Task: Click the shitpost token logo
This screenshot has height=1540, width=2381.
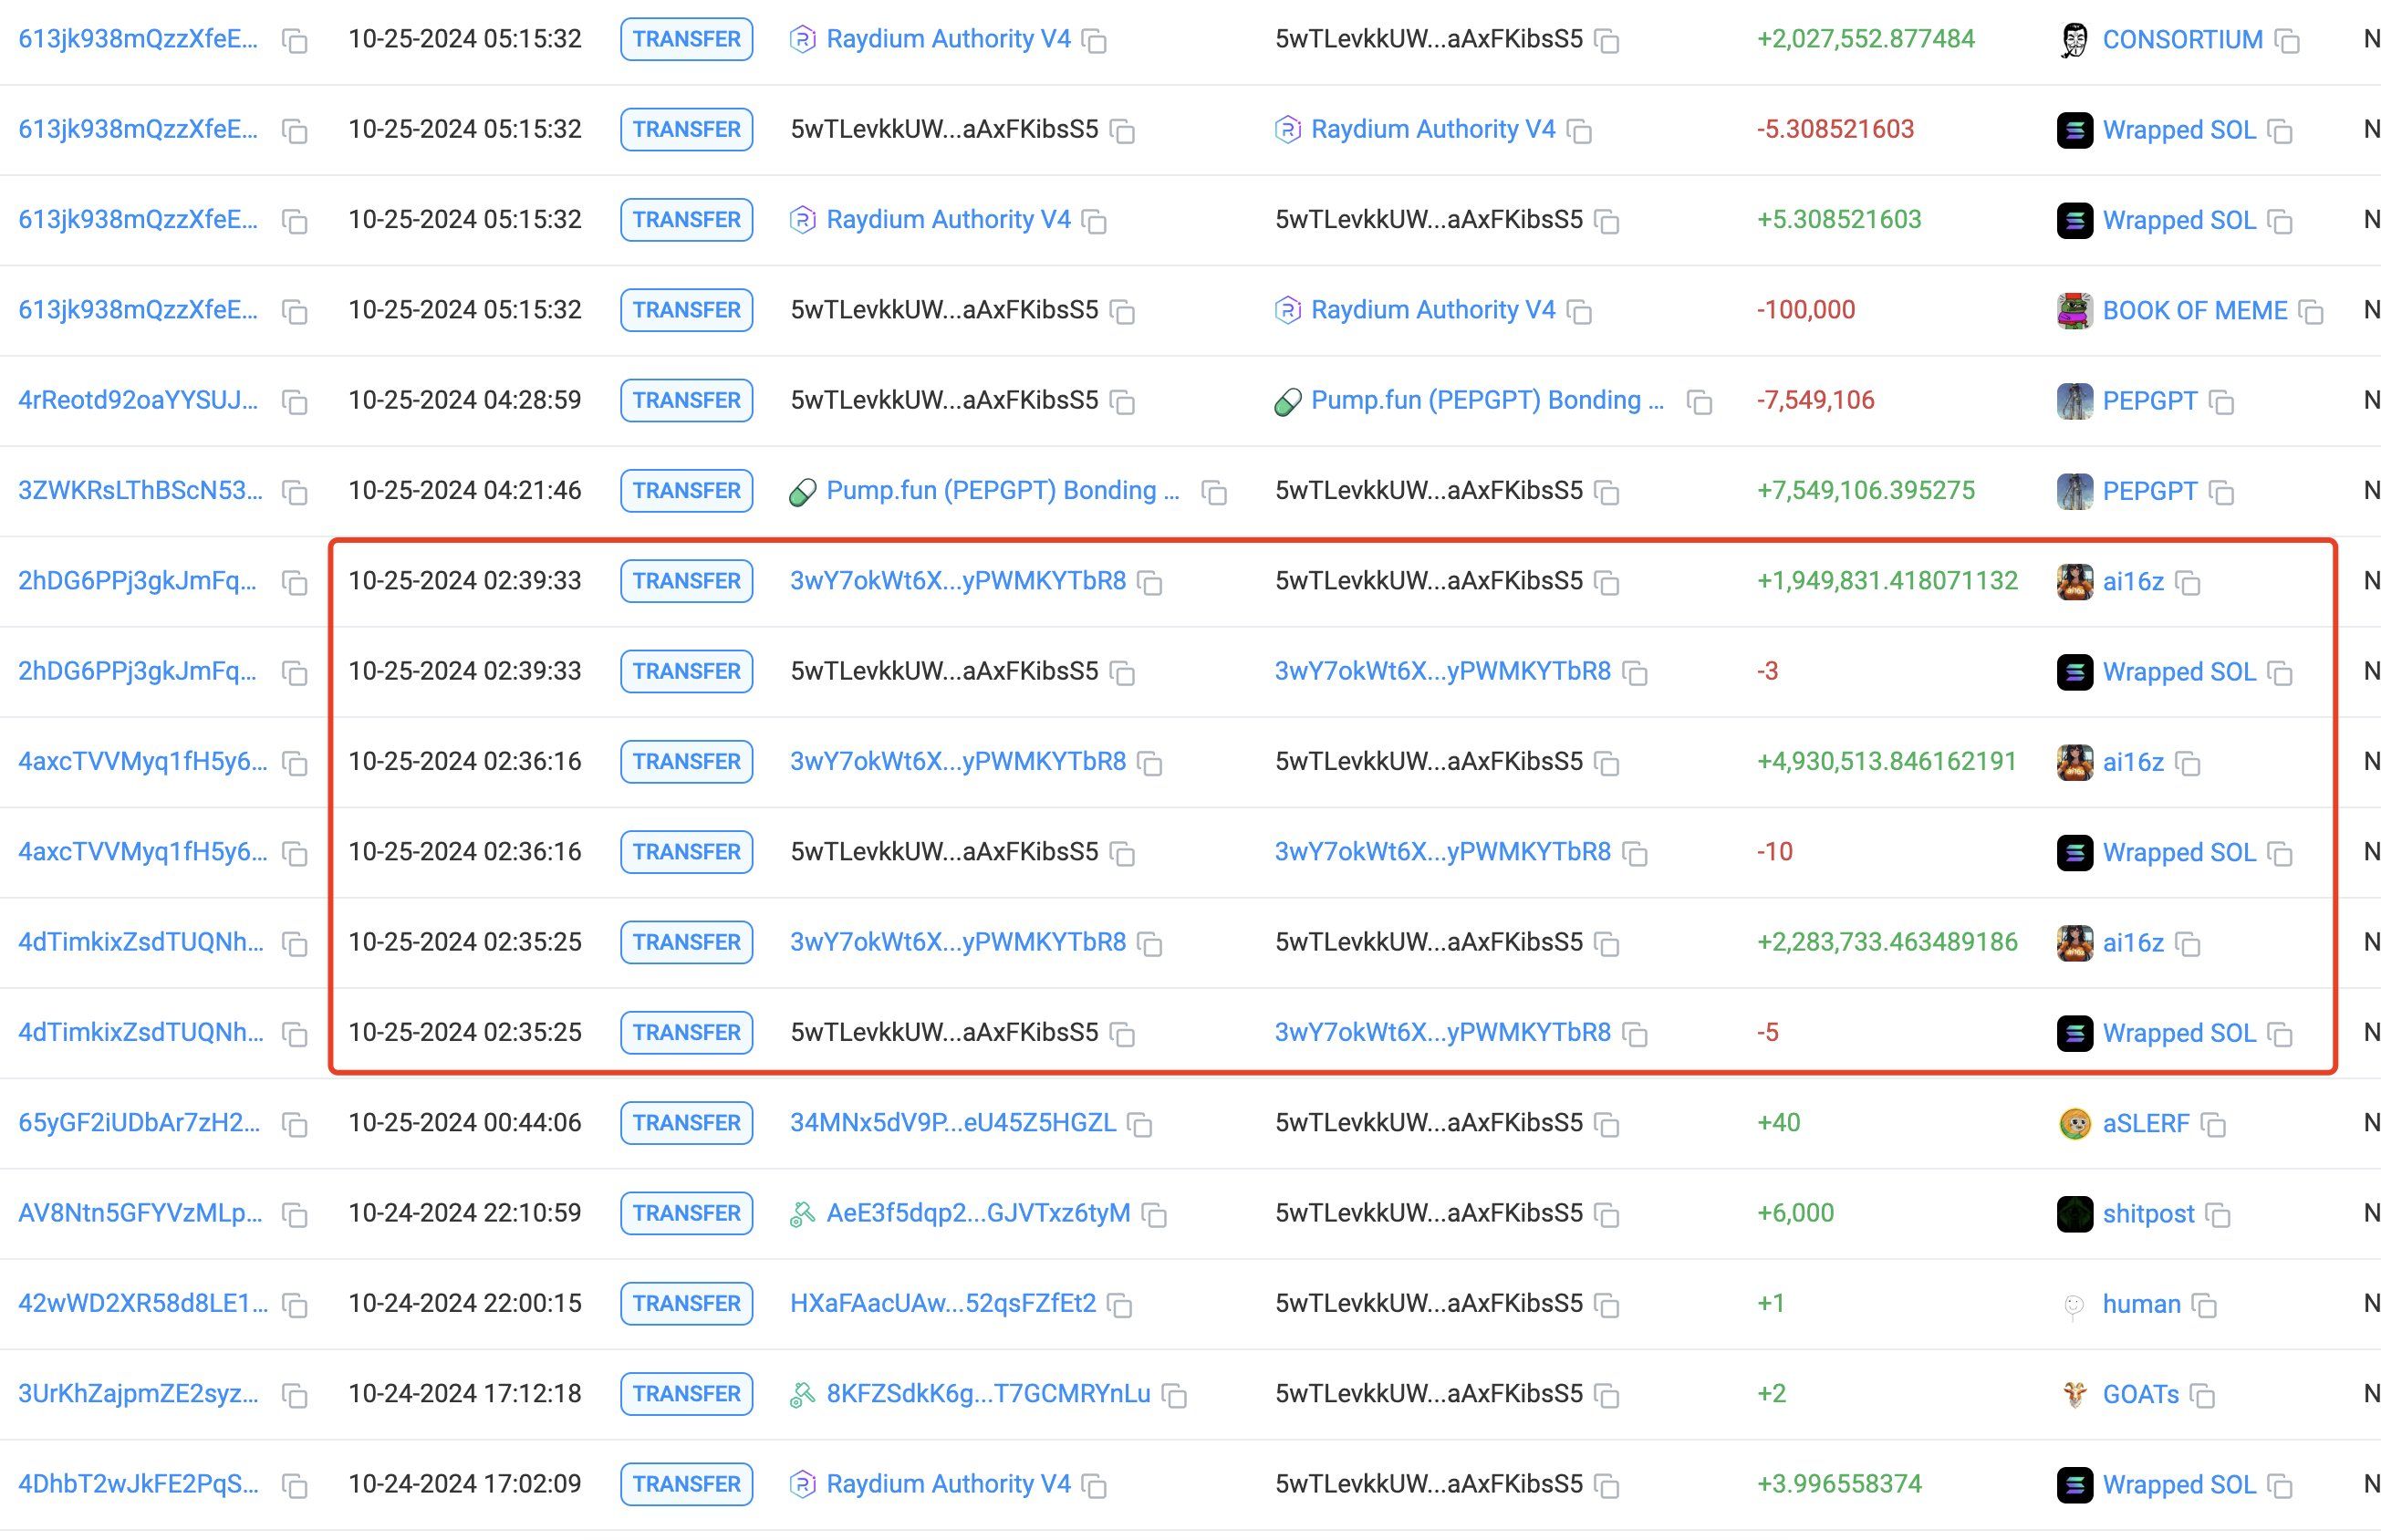Action: [2074, 1214]
